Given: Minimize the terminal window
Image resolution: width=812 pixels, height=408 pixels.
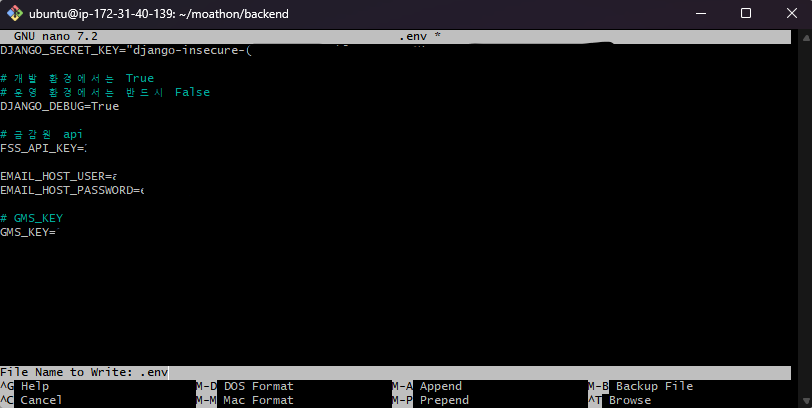Looking at the screenshot, I should 698,14.
